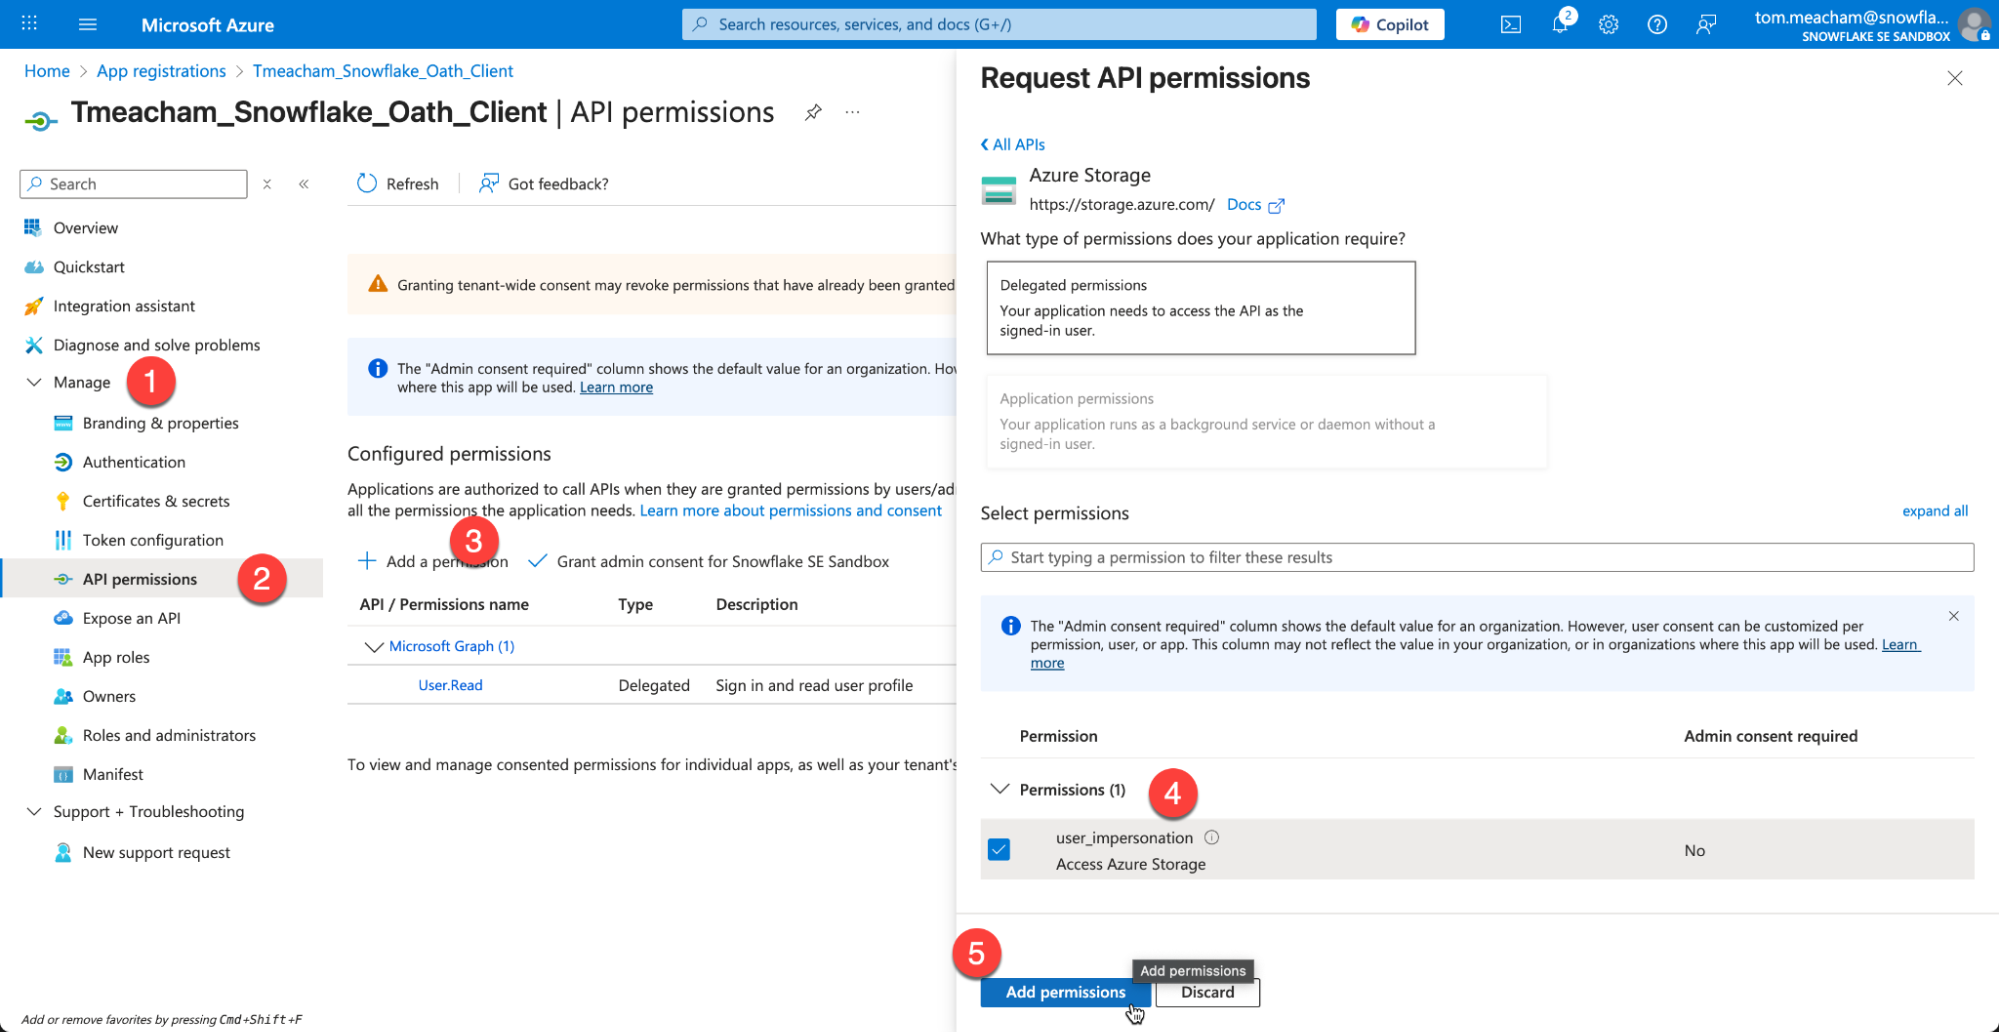The width and height of the screenshot is (1999, 1032).
Task: Clear the sidebar search with the X icon
Action: point(267,184)
